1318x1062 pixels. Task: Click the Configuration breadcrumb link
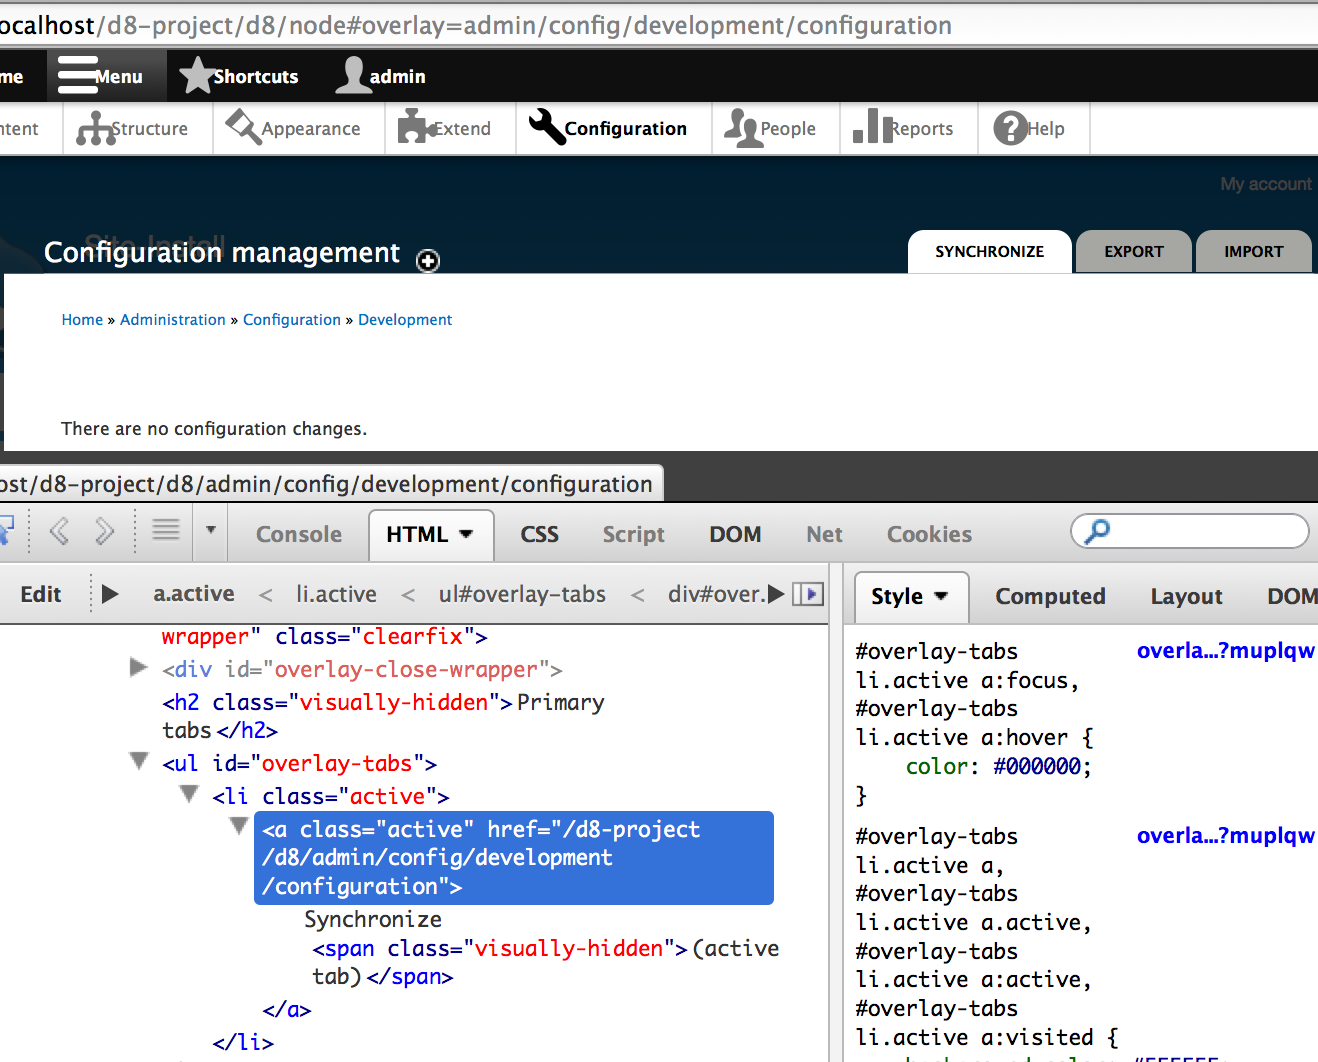click(x=292, y=320)
